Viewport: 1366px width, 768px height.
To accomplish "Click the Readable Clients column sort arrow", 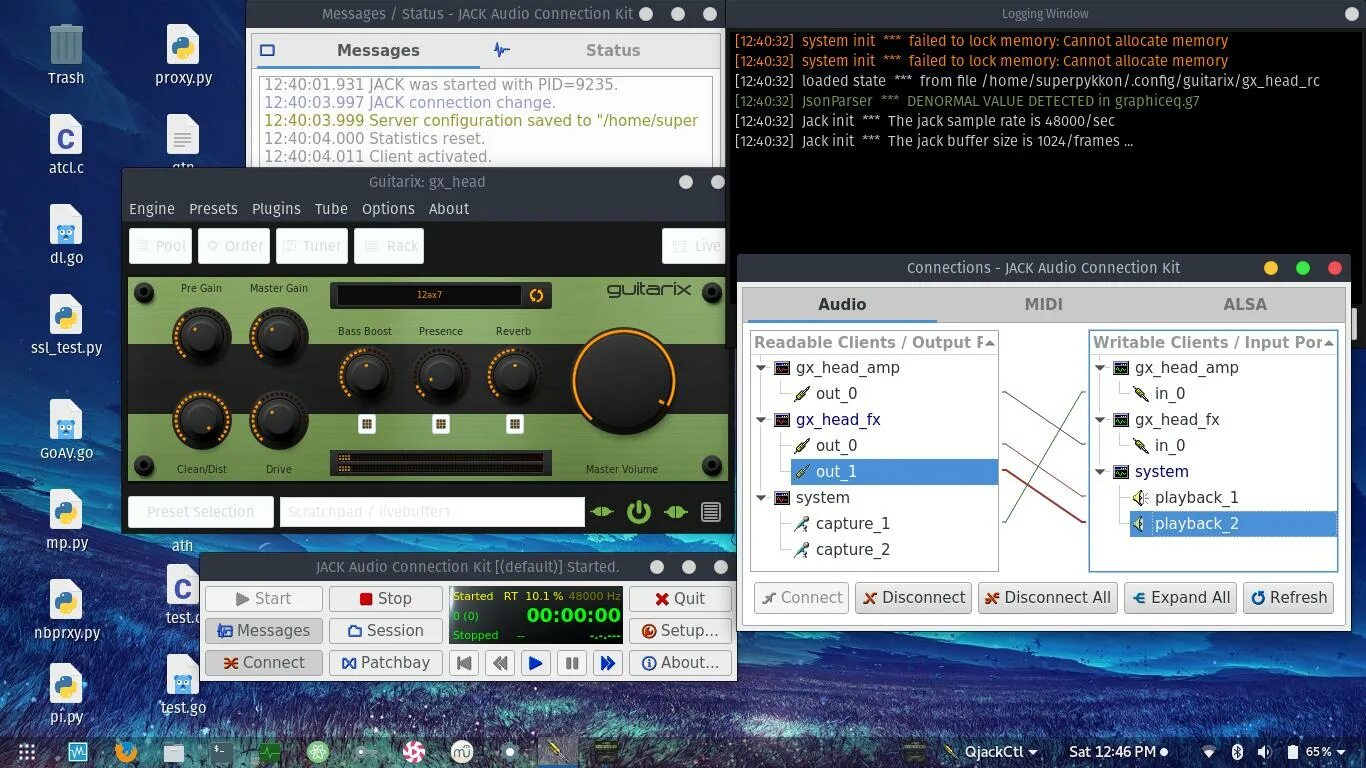I will 990,343.
